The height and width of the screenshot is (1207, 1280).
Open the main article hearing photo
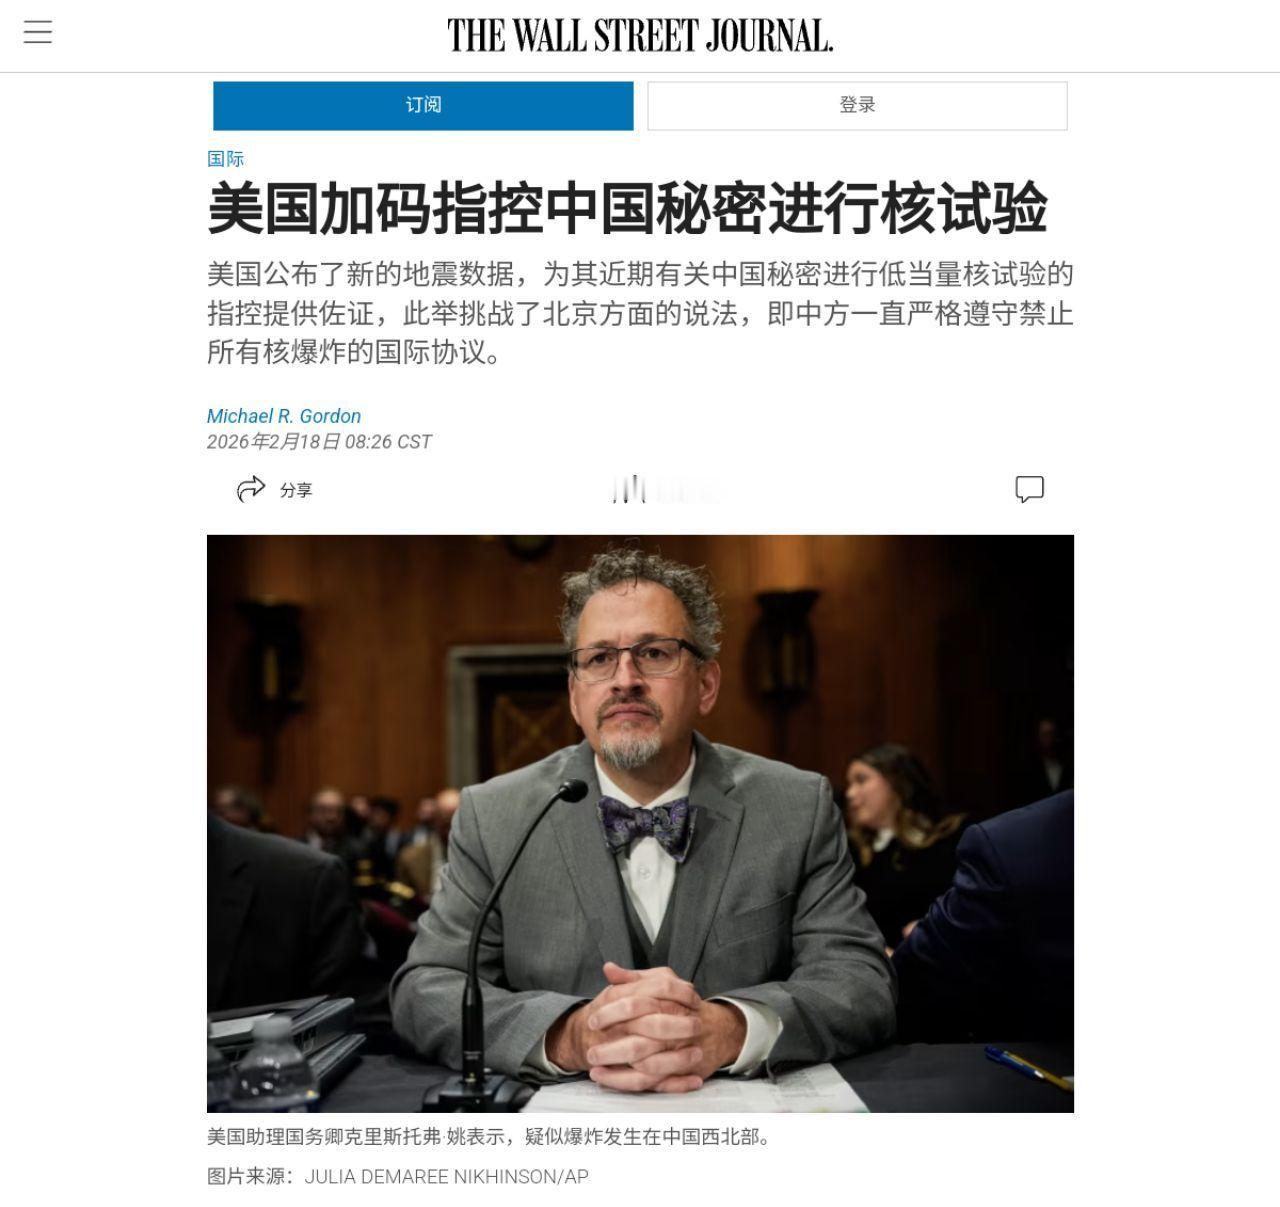[x=640, y=823]
